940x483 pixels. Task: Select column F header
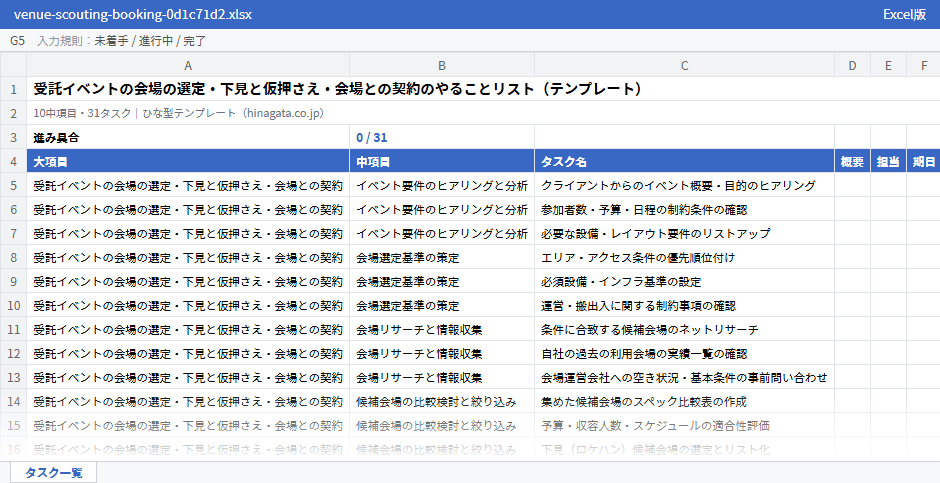(924, 65)
